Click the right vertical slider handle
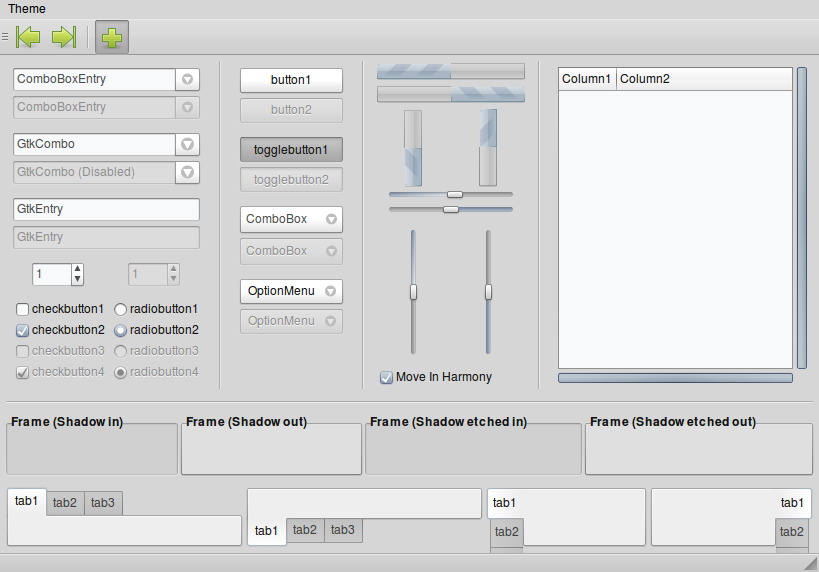 488,291
